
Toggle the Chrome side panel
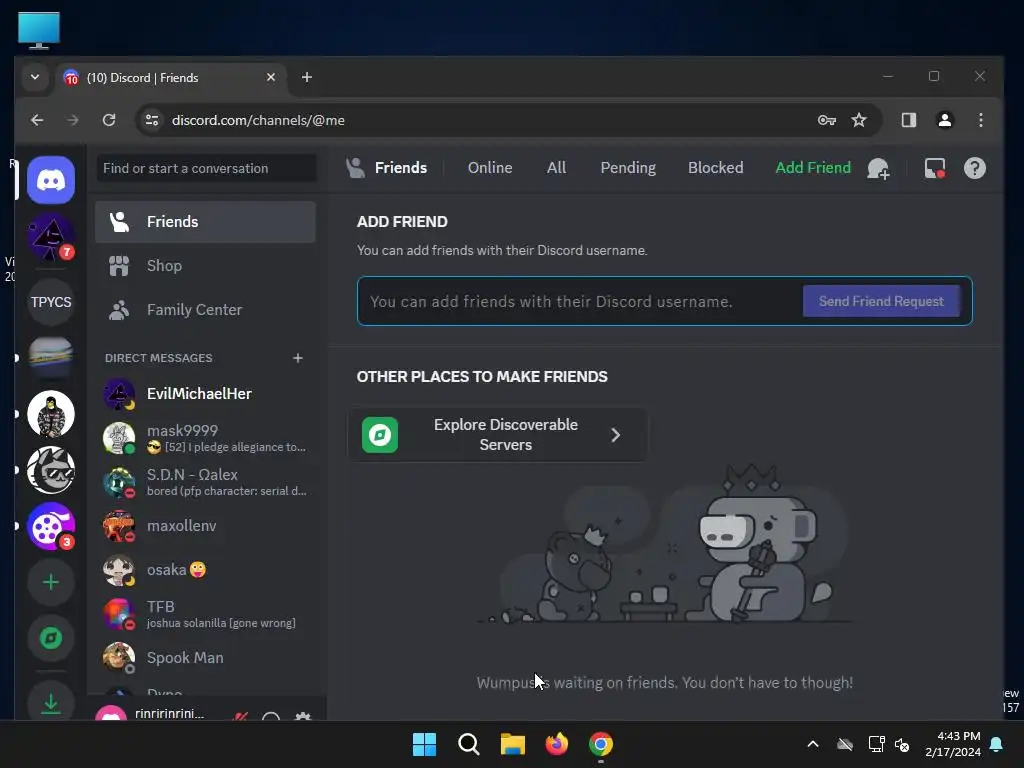(908, 120)
